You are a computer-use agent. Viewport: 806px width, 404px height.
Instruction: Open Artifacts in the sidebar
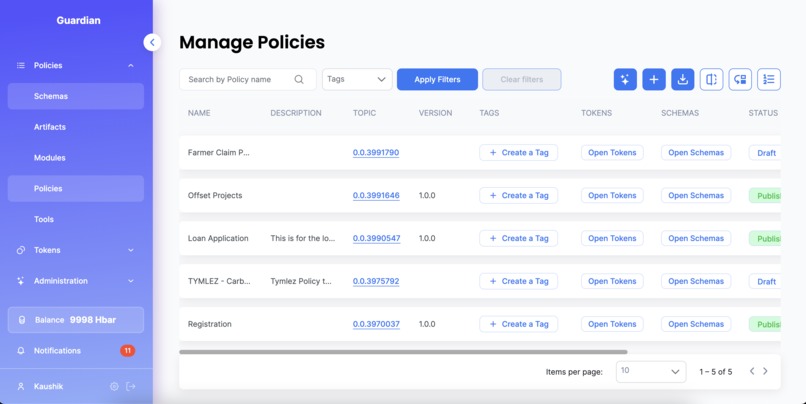(x=76, y=127)
